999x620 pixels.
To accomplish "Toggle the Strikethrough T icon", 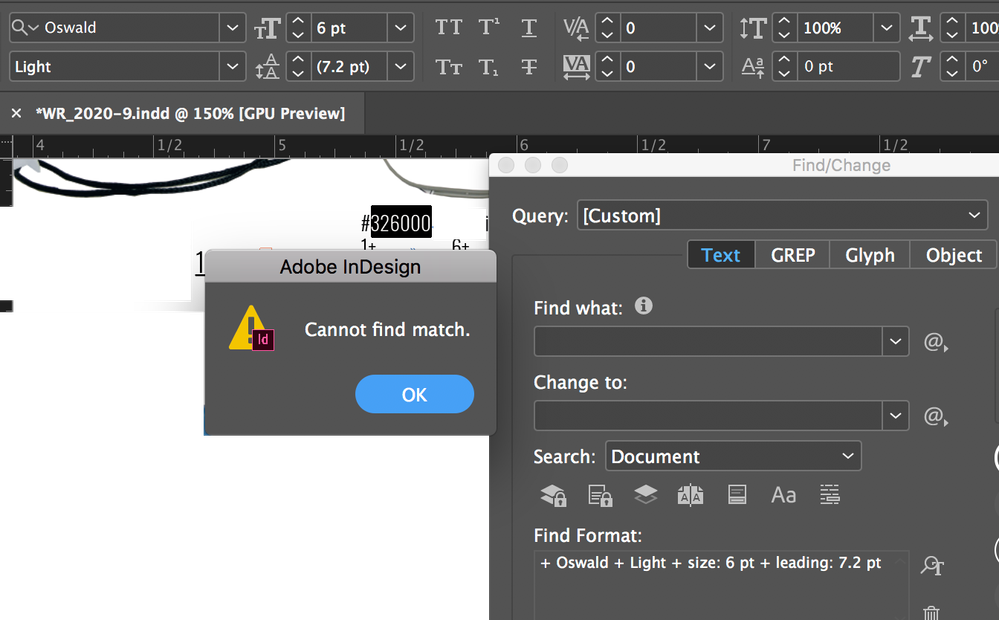I will tap(529, 67).
